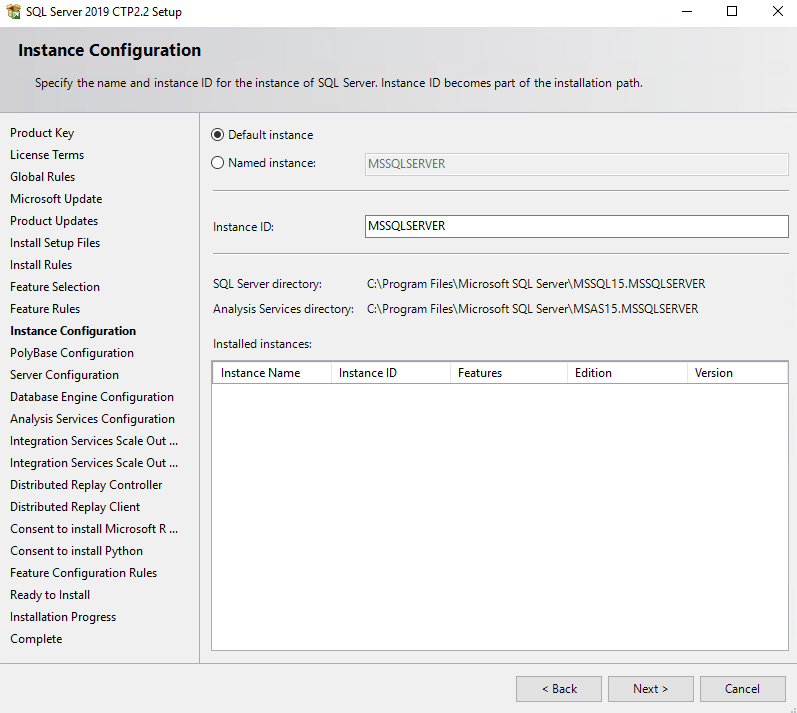
Task: Close the setup window
Action: click(778, 11)
